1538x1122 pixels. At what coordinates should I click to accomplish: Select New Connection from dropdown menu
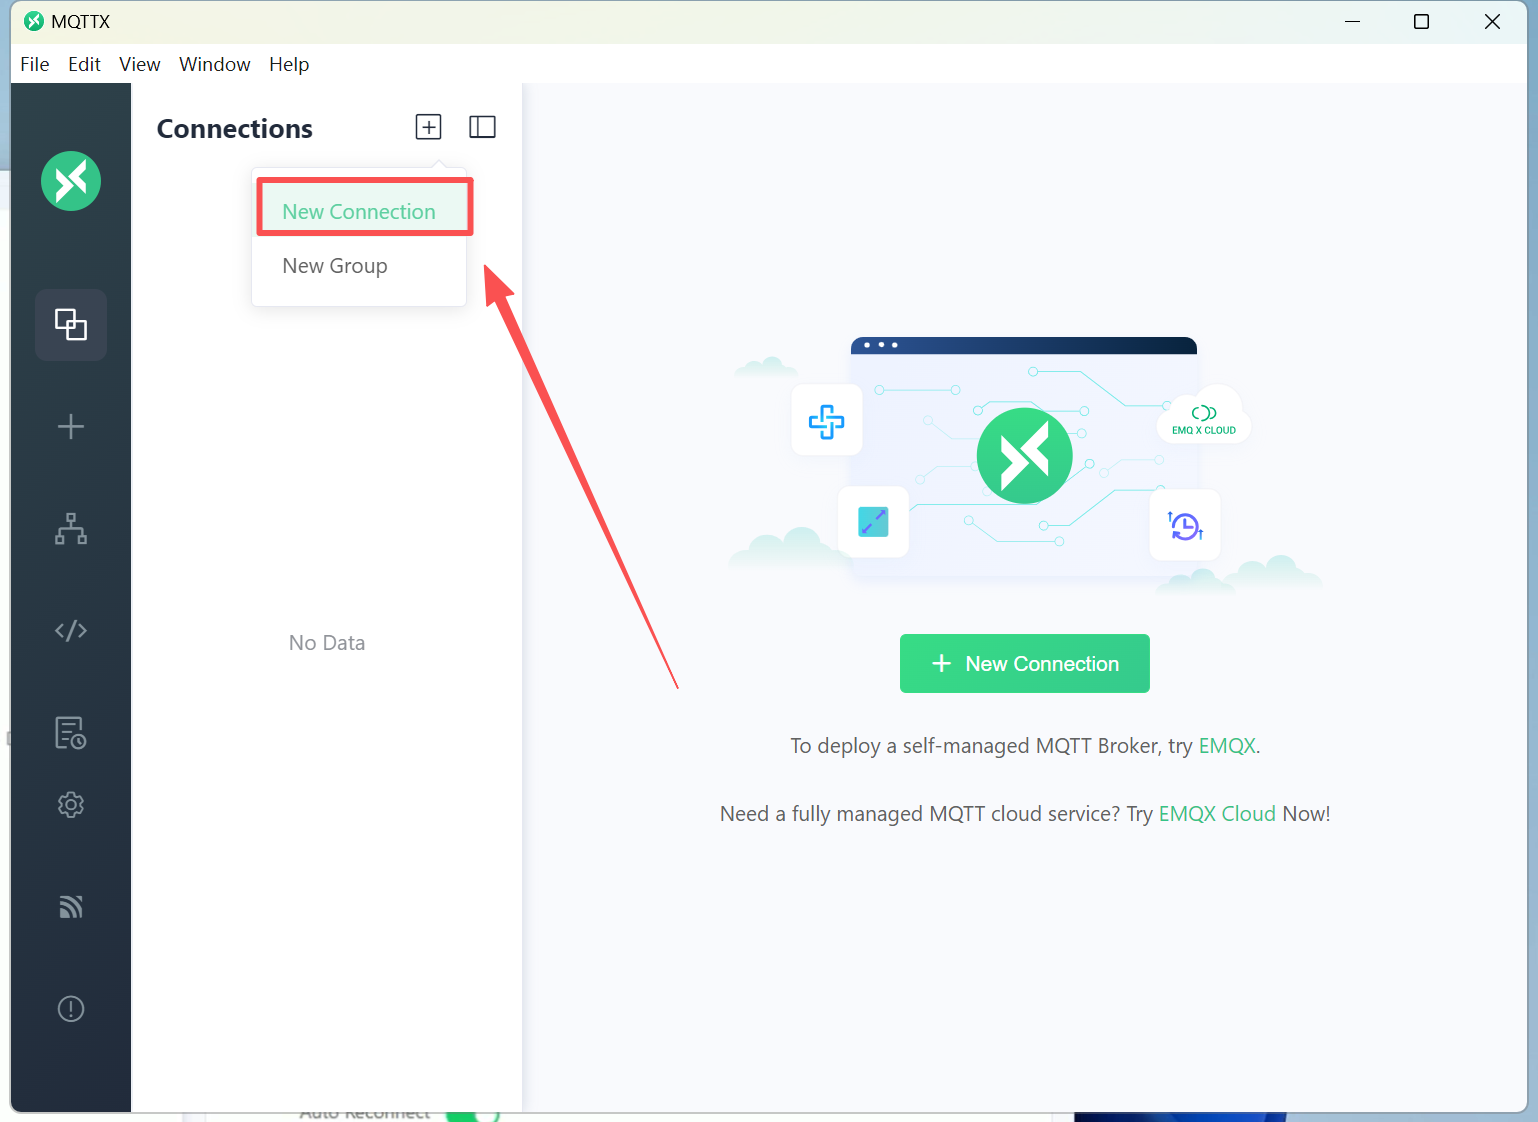(x=359, y=212)
